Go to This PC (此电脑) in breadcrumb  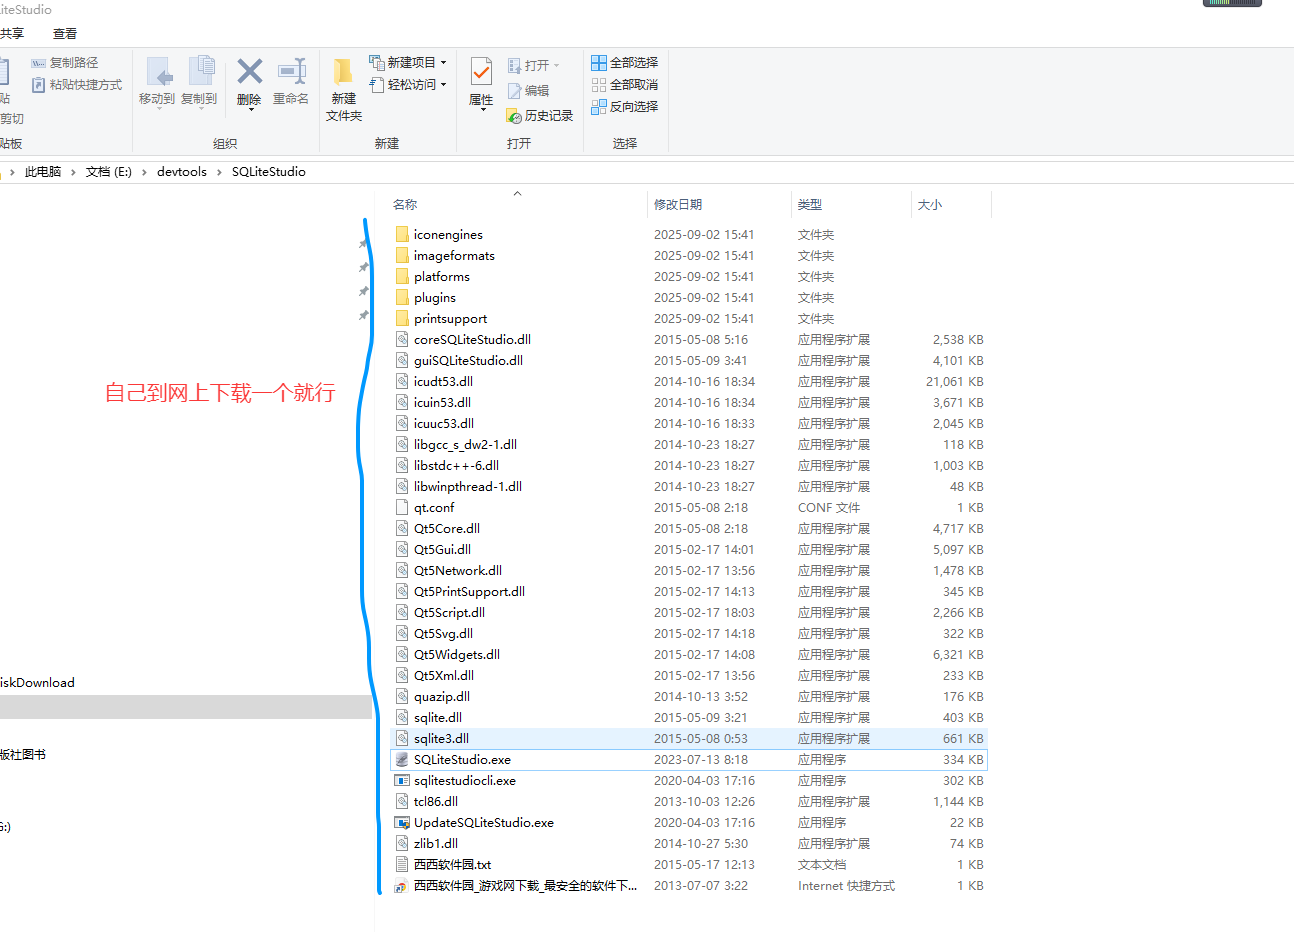[x=43, y=172]
